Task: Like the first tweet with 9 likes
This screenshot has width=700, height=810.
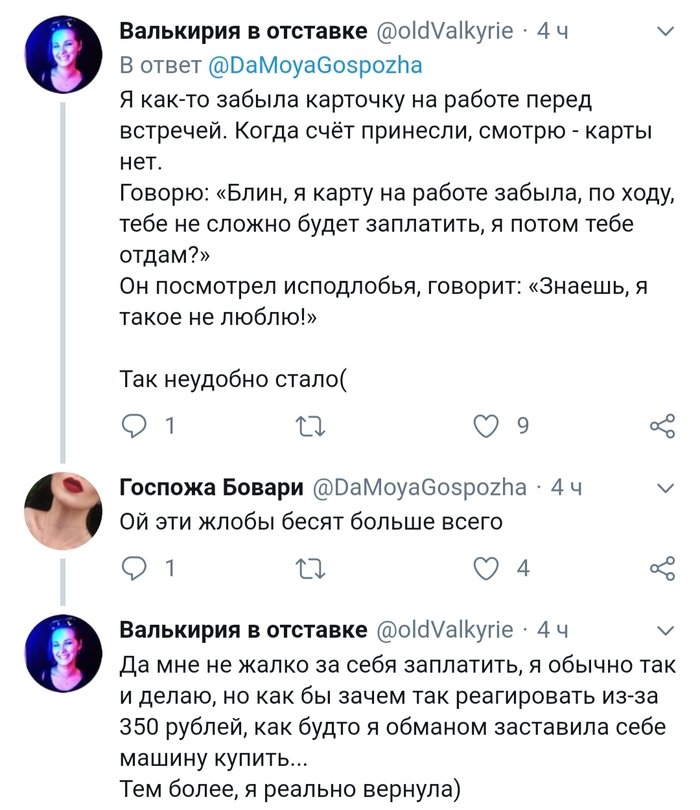Action: click(486, 427)
